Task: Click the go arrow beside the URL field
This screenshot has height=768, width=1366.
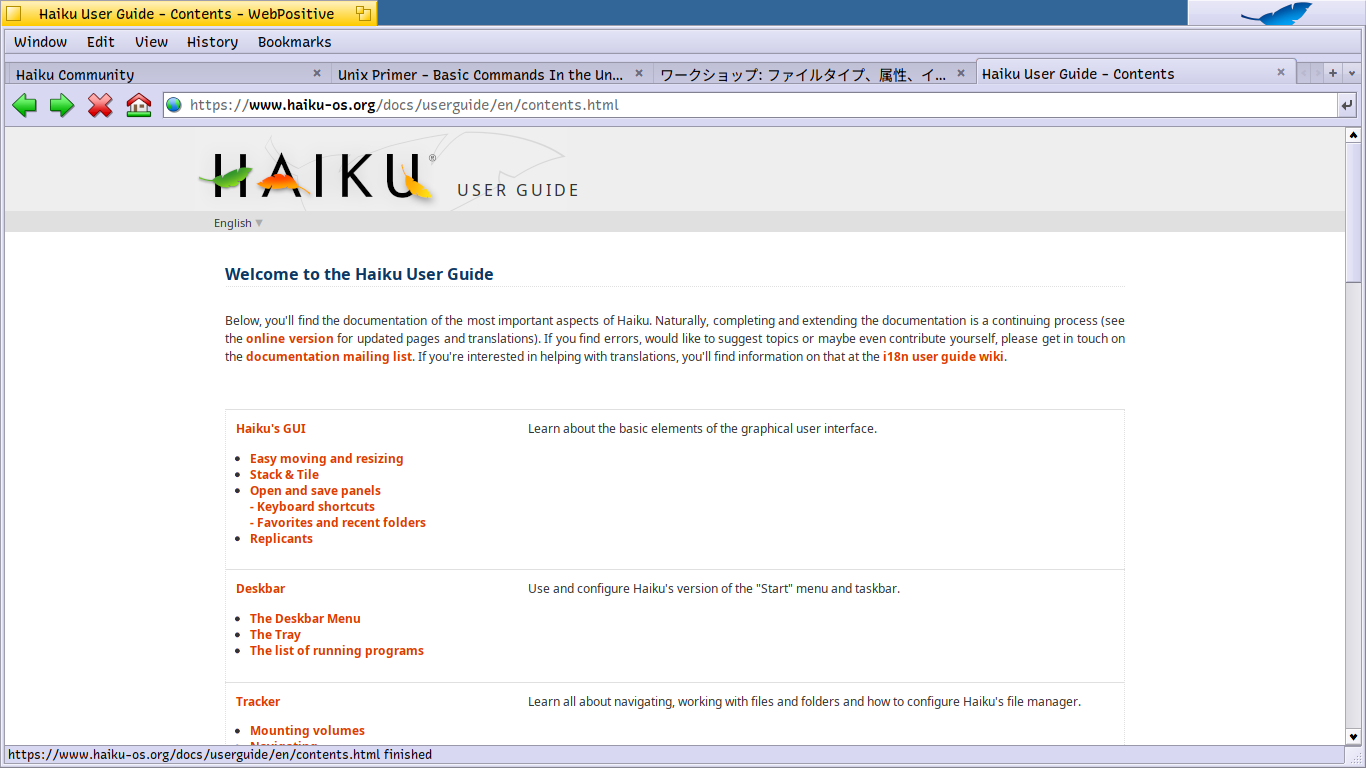Action: 1346,105
